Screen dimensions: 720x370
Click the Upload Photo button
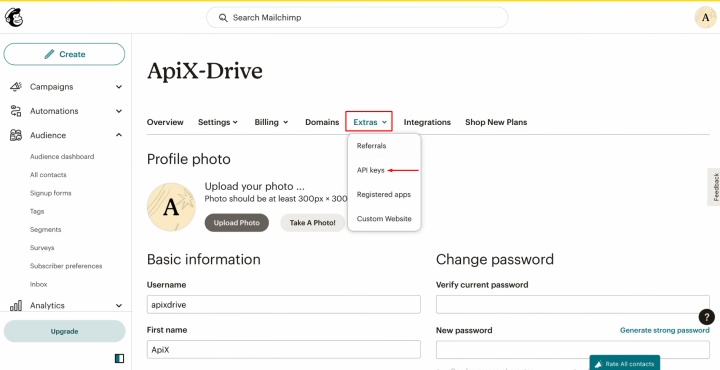pos(236,223)
